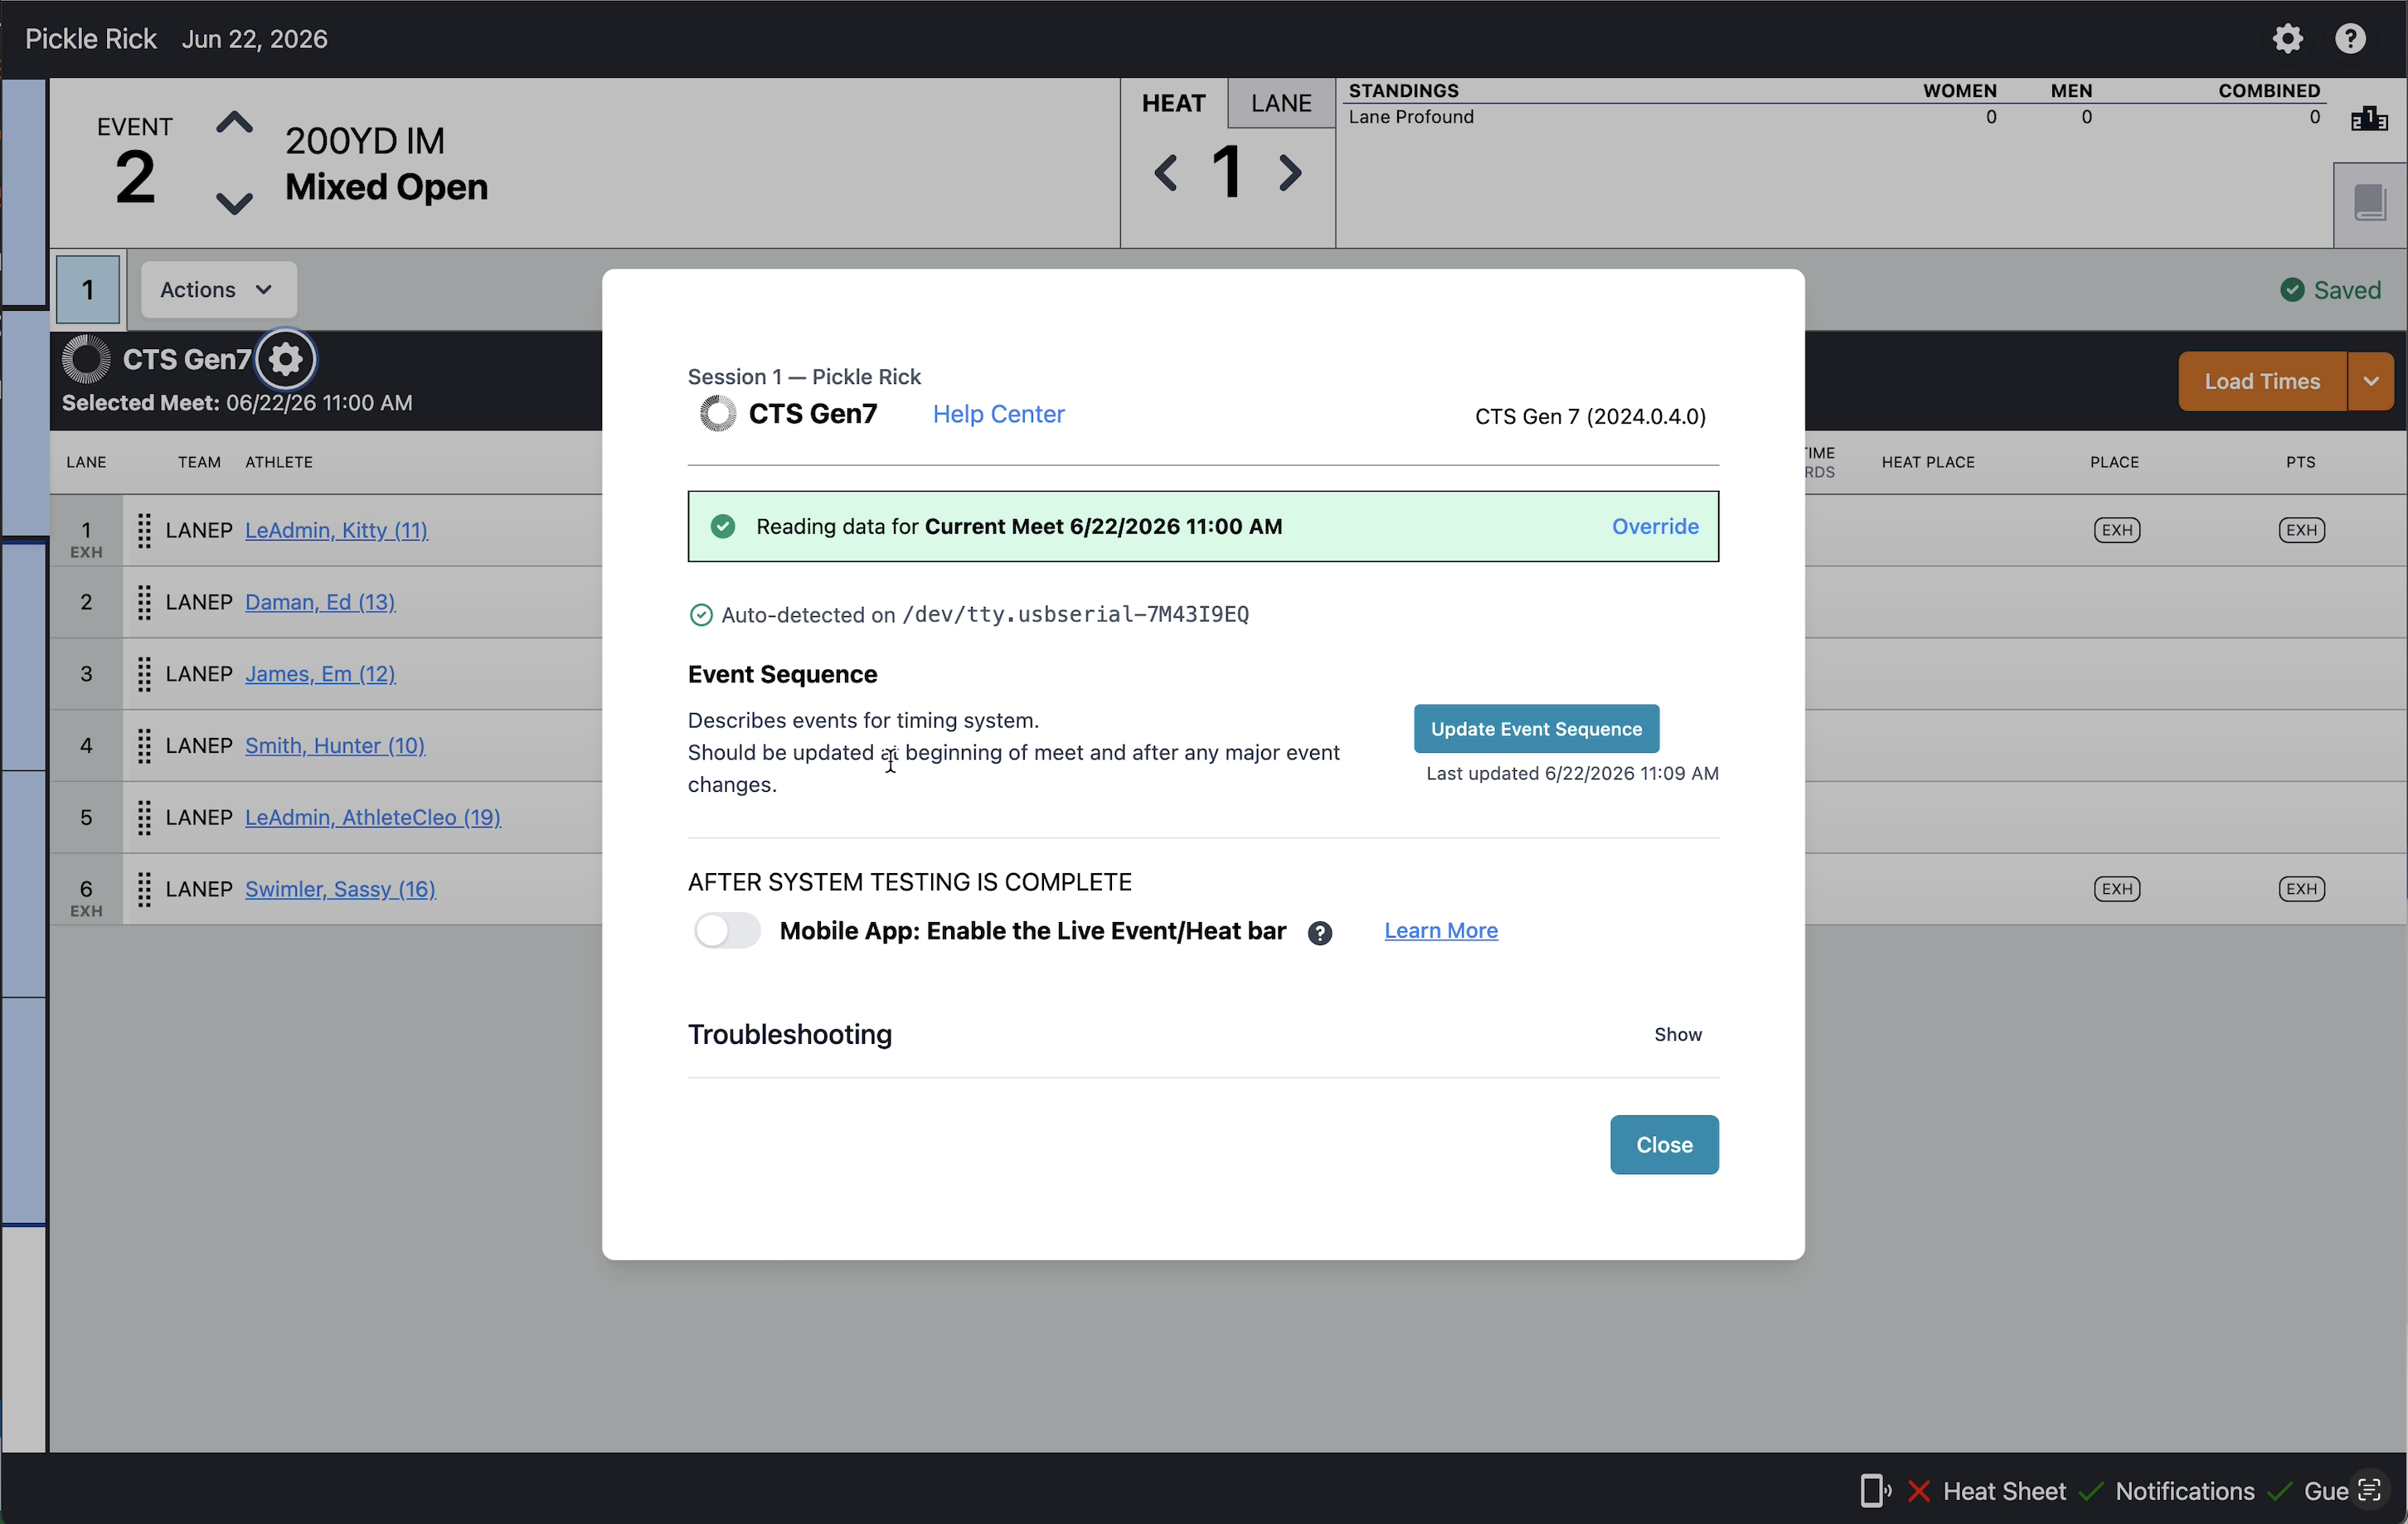This screenshot has height=1524, width=2408.
Task: Switch to the LANE tab
Action: tap(1281, 103)
